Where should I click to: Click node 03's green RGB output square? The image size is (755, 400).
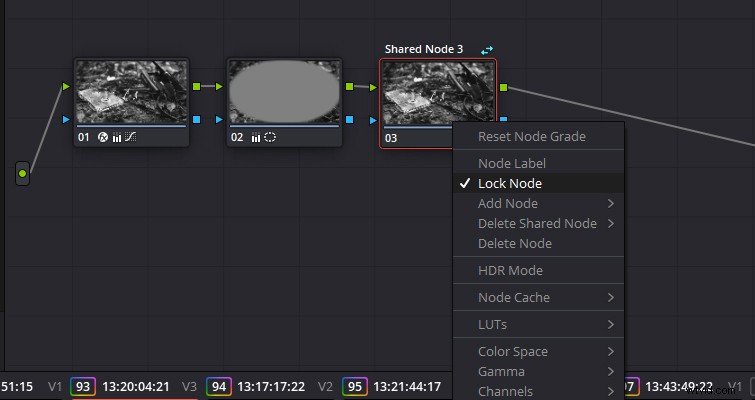click(503, 87)
